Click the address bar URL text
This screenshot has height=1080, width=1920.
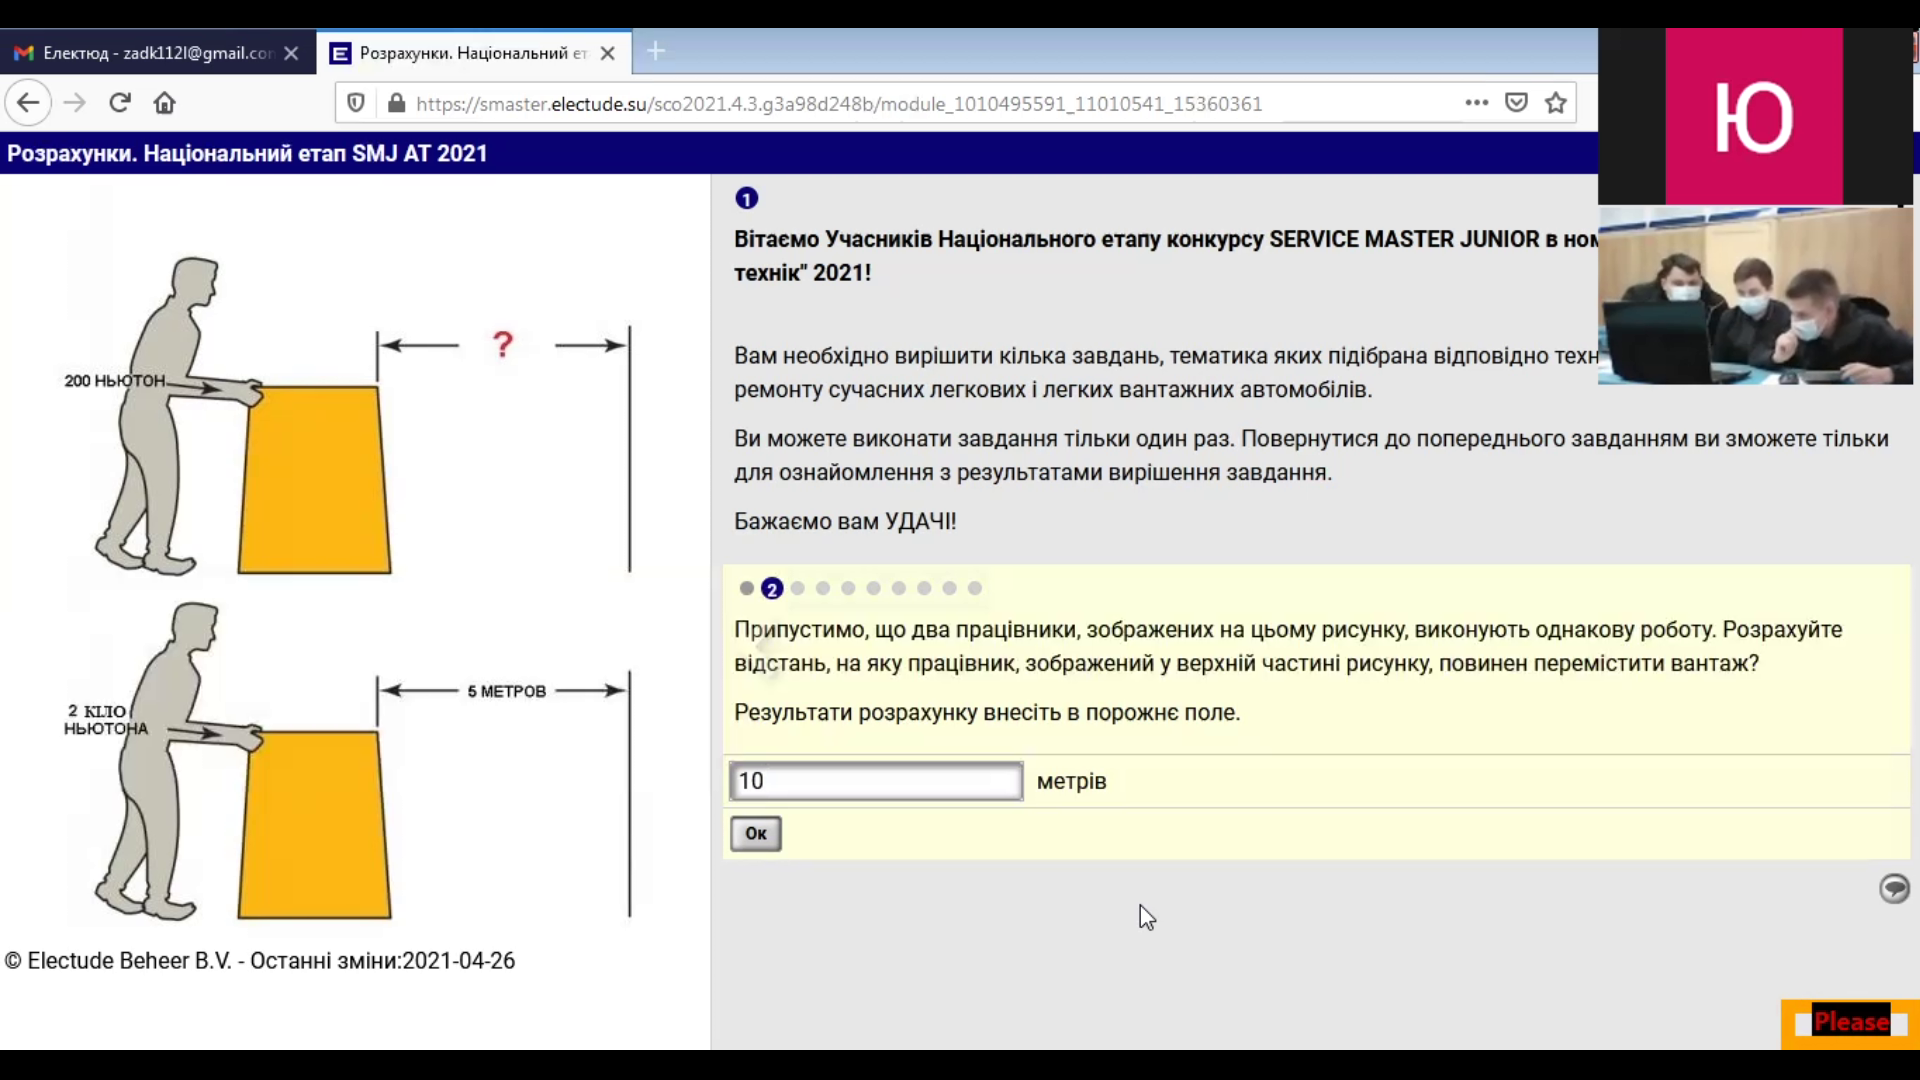[838, 104]
